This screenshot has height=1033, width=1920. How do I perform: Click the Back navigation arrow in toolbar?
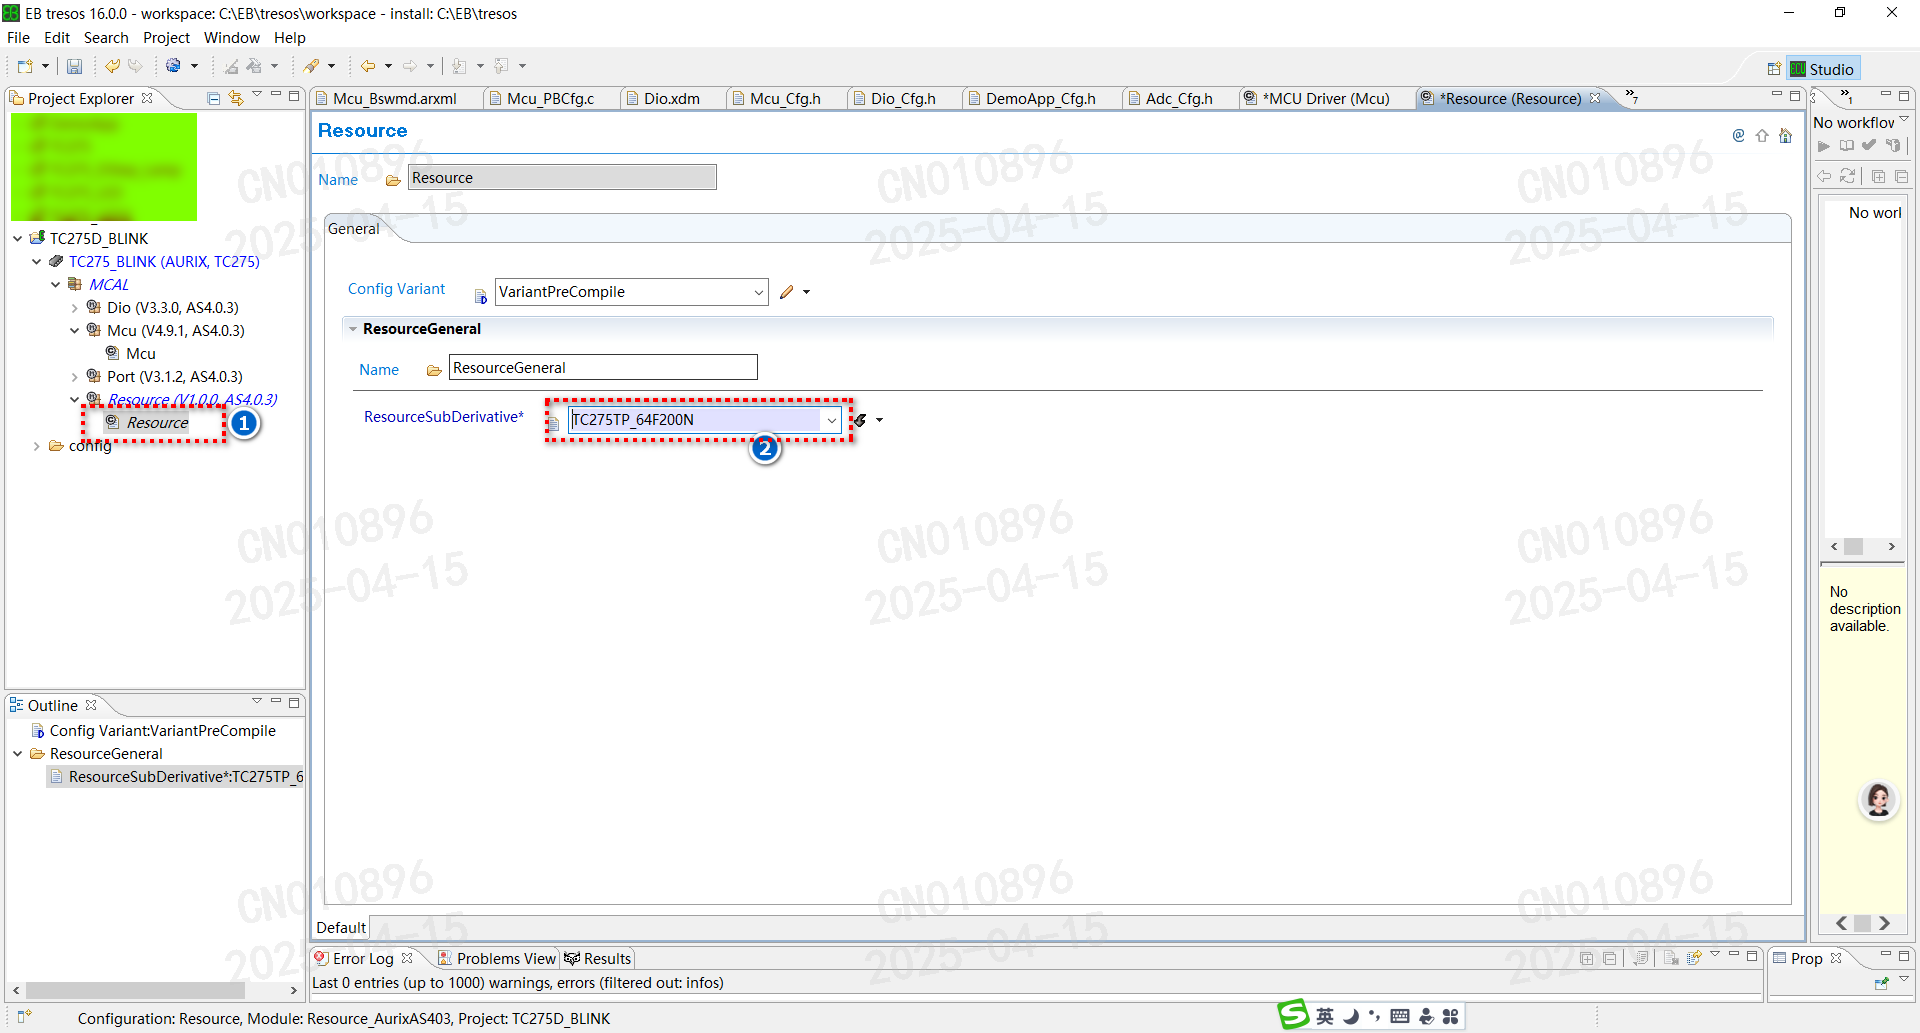coord(368,66)
